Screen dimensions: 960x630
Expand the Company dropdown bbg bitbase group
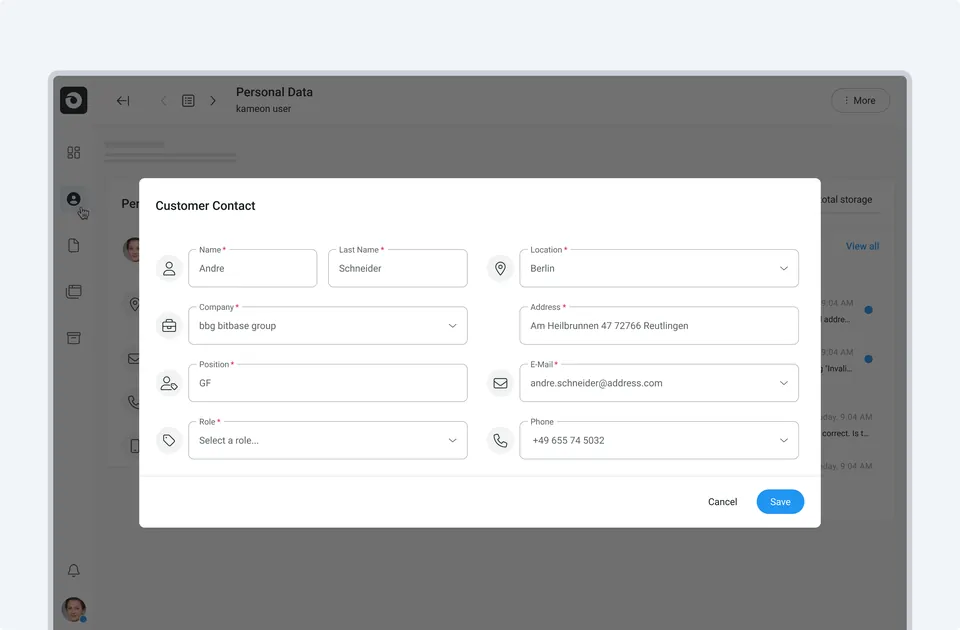pos(328,326)
